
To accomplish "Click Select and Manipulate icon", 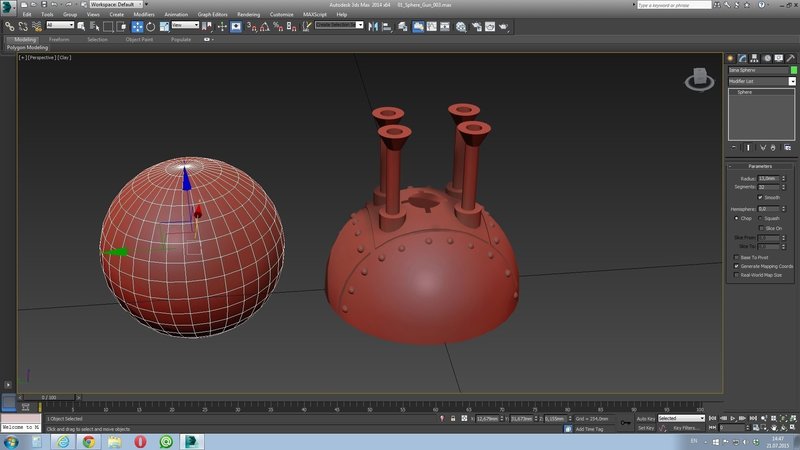I will (222, 26).
